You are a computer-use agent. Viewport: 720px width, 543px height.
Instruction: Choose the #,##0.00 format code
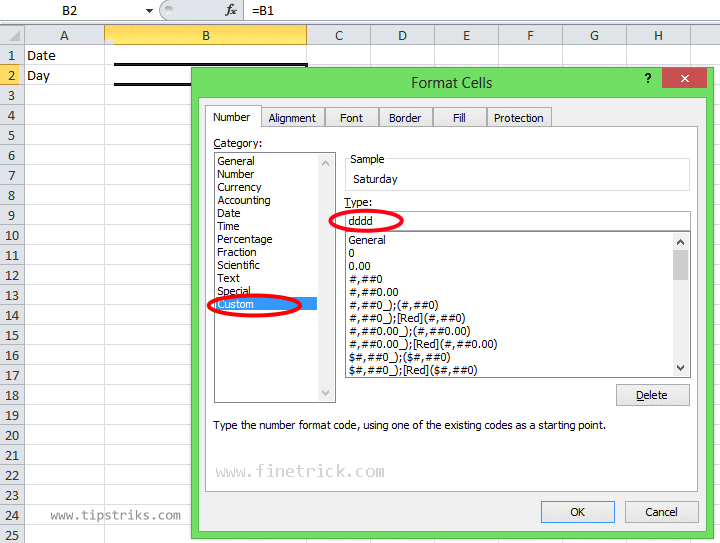click(x=374, y=292)
